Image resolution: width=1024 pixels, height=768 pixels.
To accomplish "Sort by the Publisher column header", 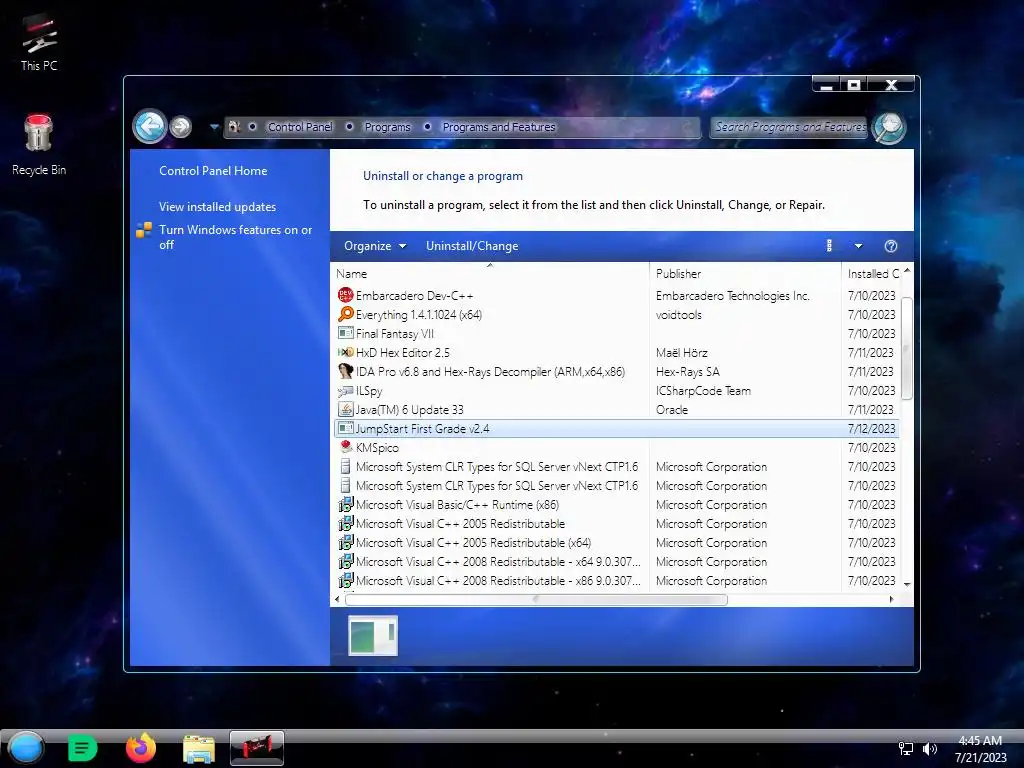I will [x=745, y=274].
